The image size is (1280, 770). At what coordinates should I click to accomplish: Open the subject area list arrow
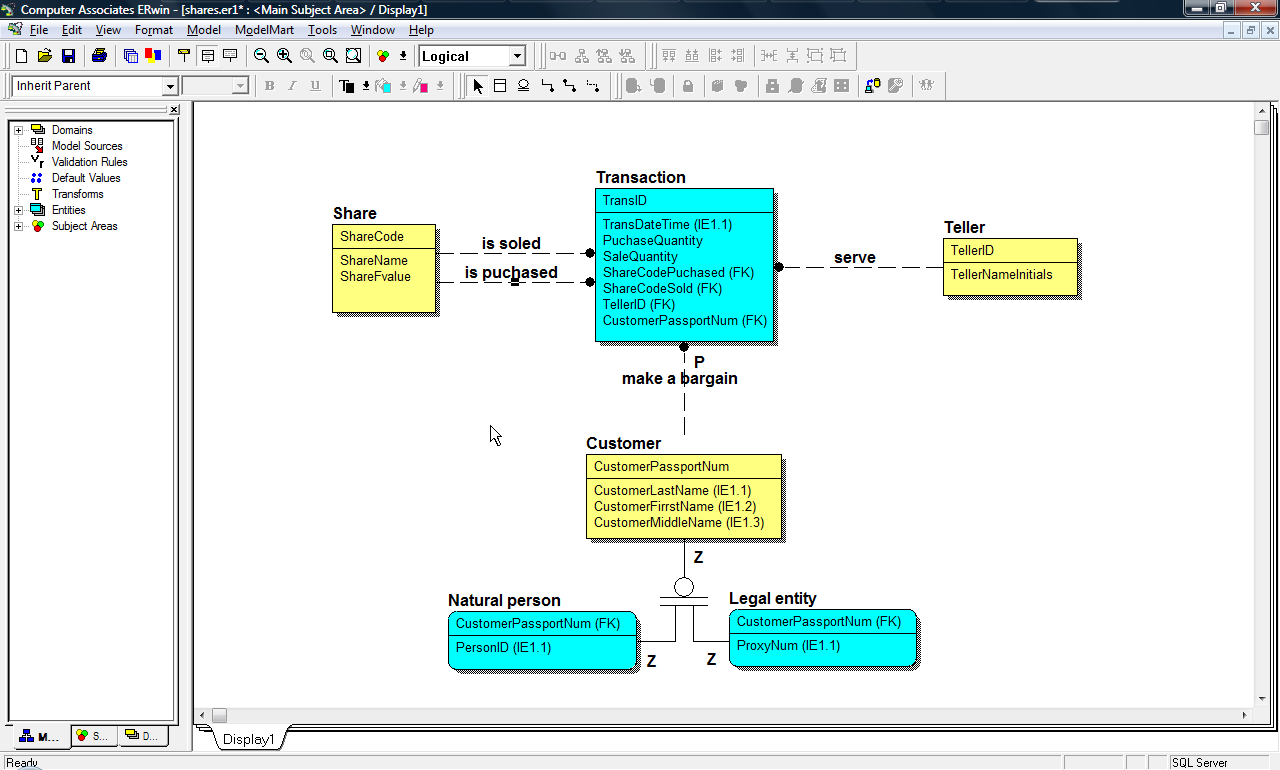403,56
